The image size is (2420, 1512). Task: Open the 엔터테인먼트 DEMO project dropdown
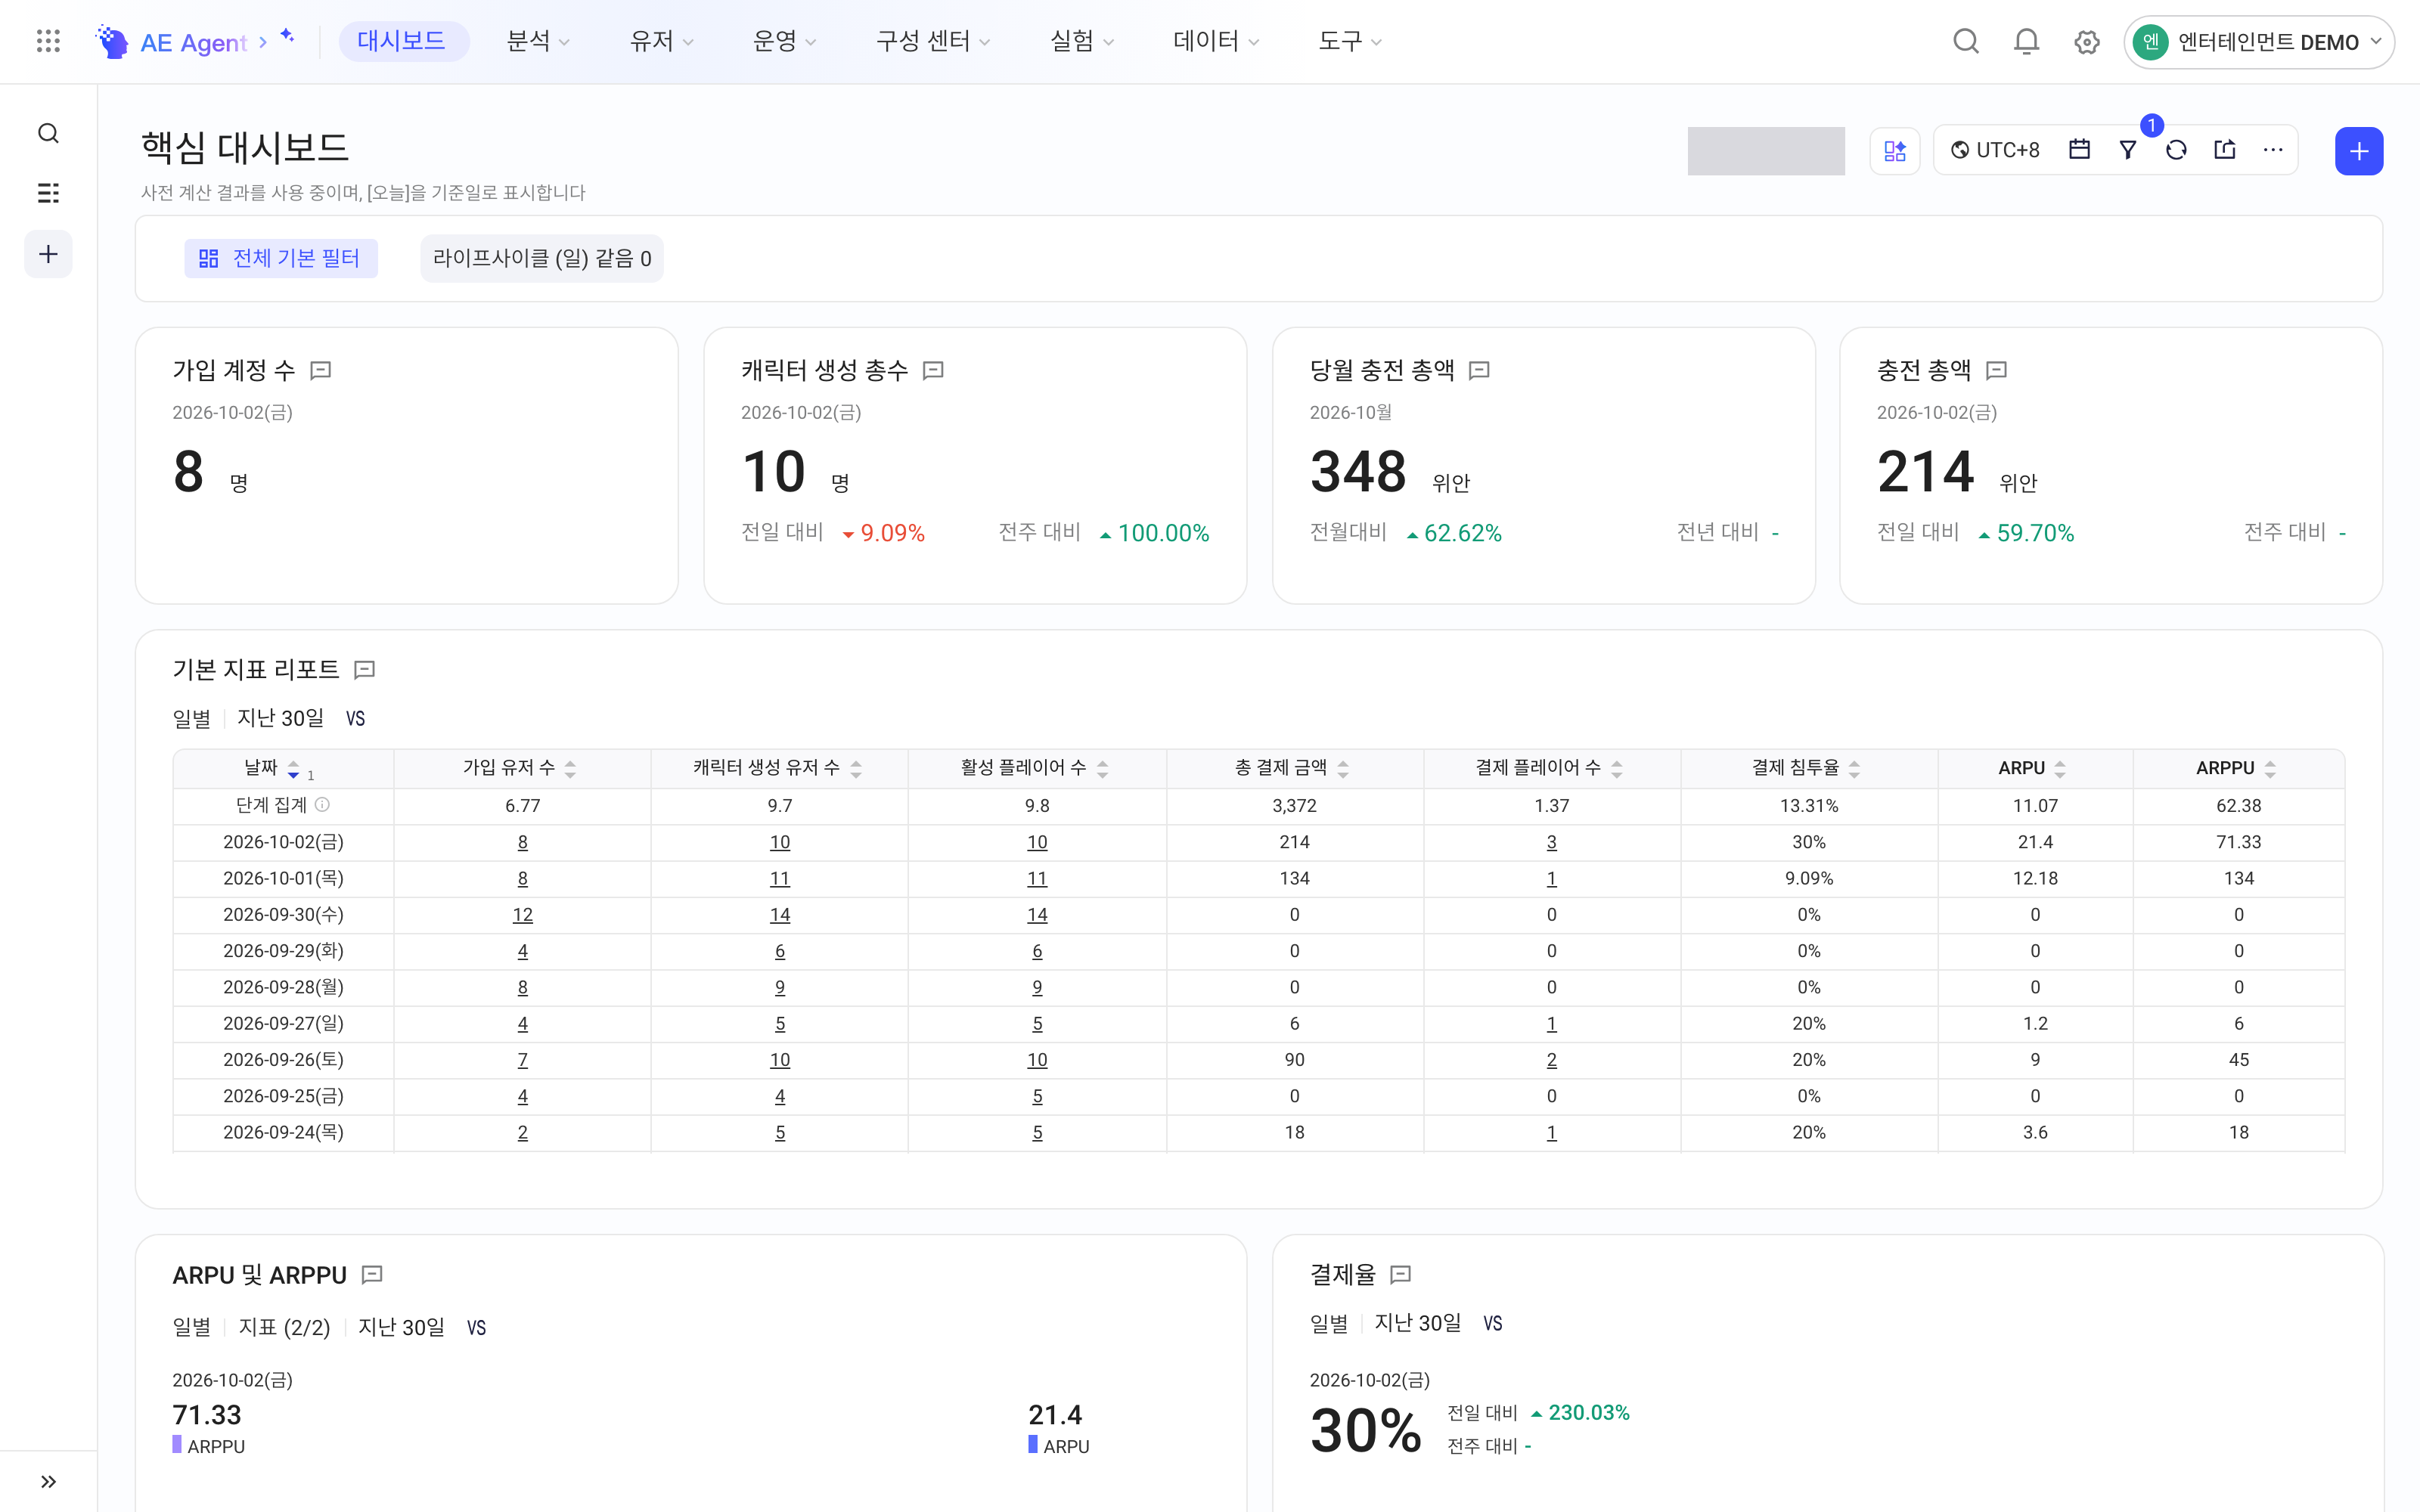2258,42
